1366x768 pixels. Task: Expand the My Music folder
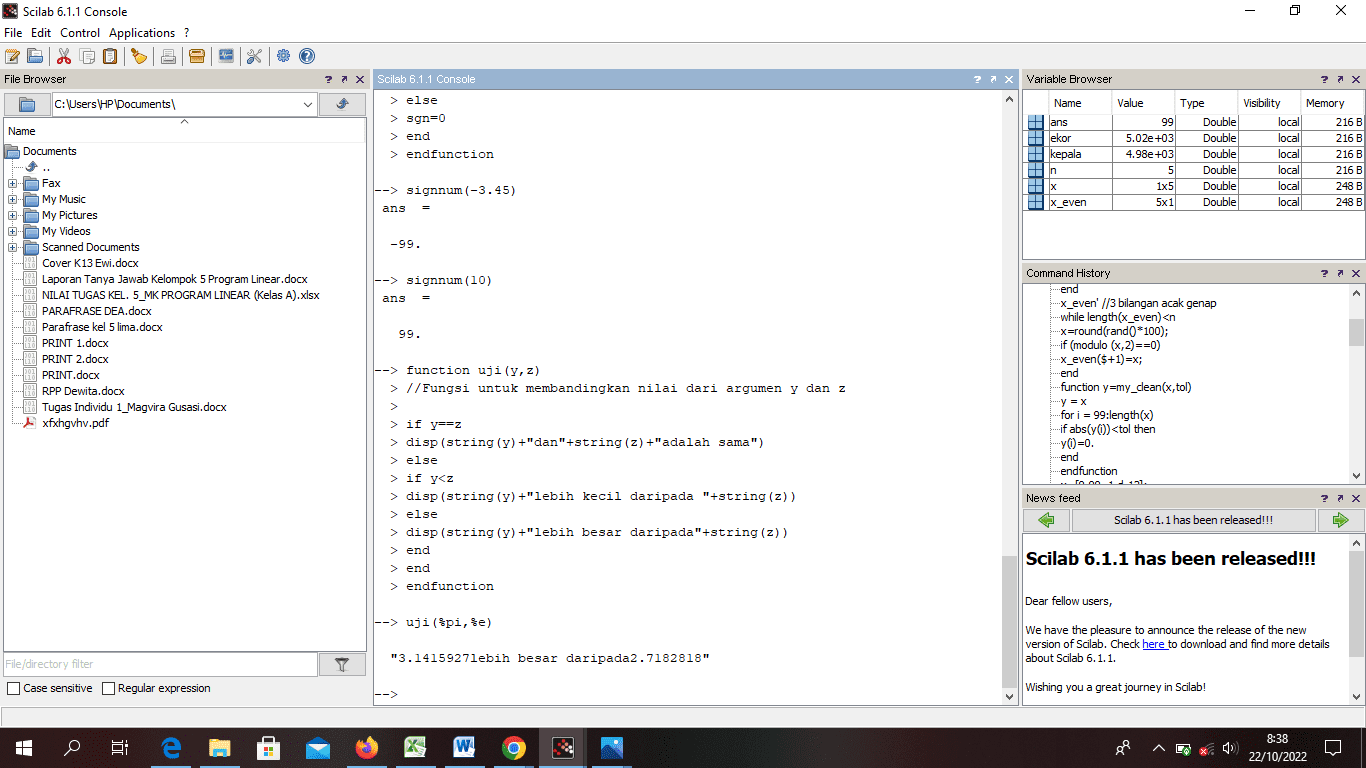(12, 199)
